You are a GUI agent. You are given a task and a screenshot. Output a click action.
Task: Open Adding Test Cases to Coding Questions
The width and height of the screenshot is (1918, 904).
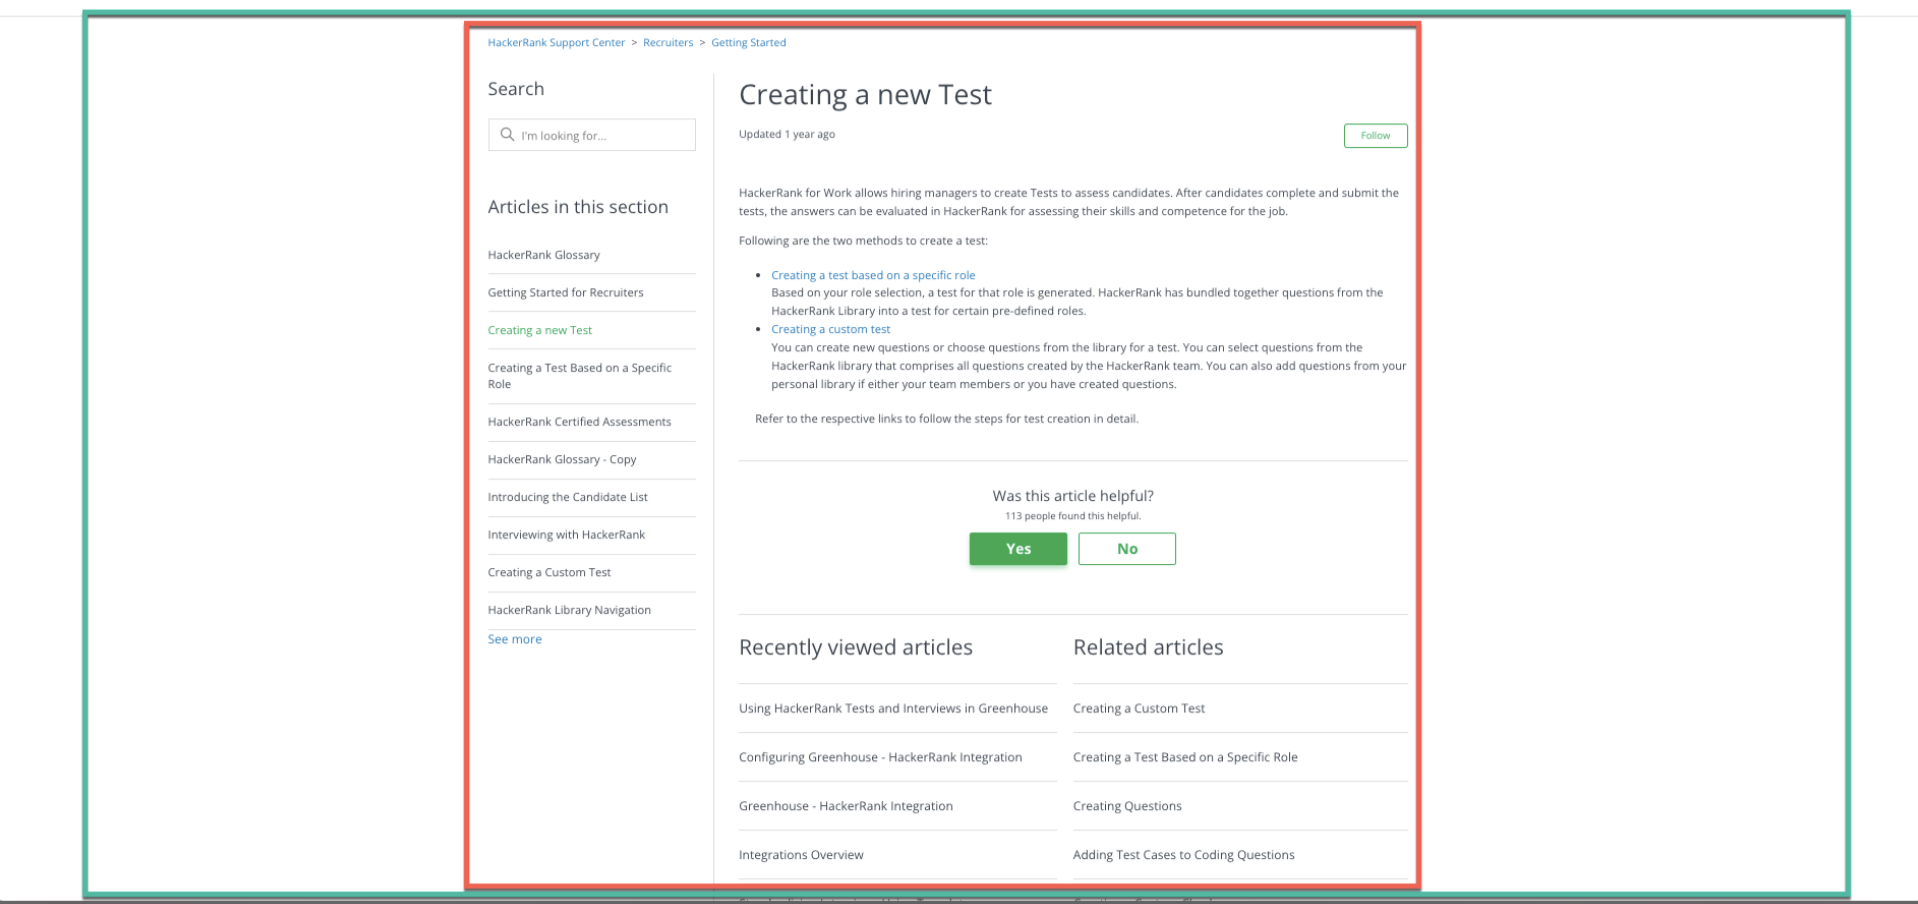pos(1183,855)
